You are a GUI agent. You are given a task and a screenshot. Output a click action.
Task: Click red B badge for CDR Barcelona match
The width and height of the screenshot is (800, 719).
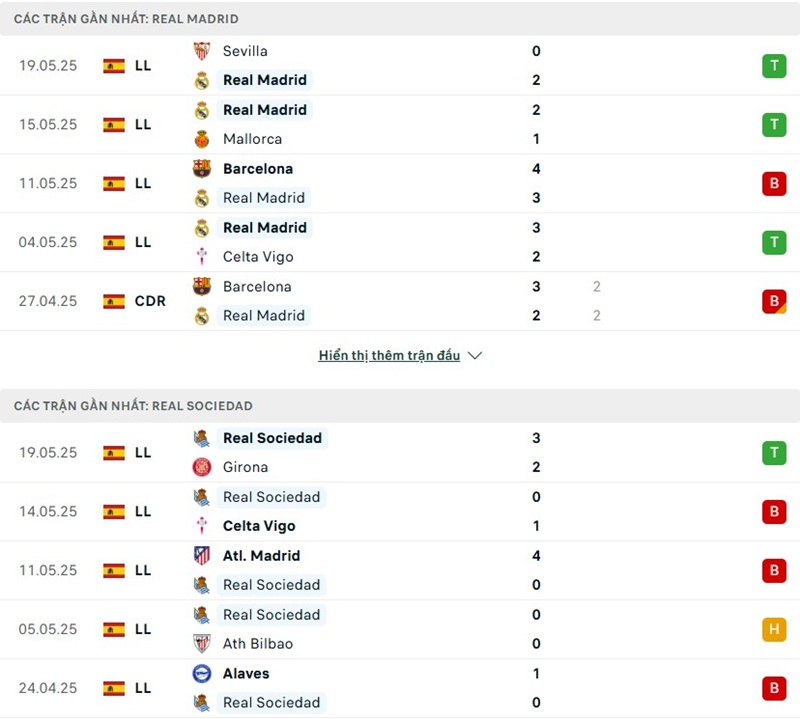point(773,301)
